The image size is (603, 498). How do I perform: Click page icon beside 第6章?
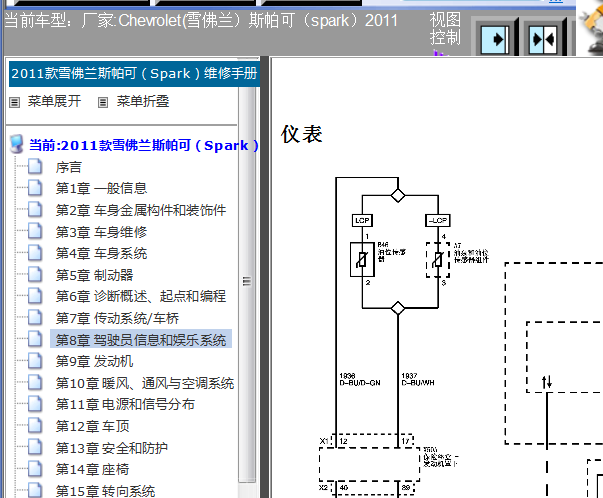coord(35,296)
